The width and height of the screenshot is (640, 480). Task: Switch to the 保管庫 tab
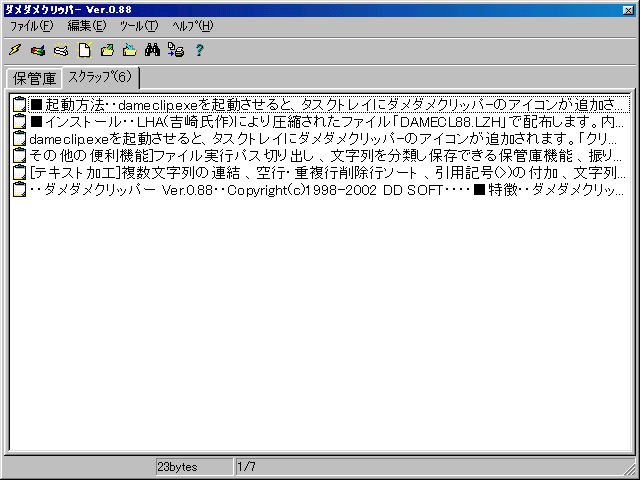click(34, 78)
